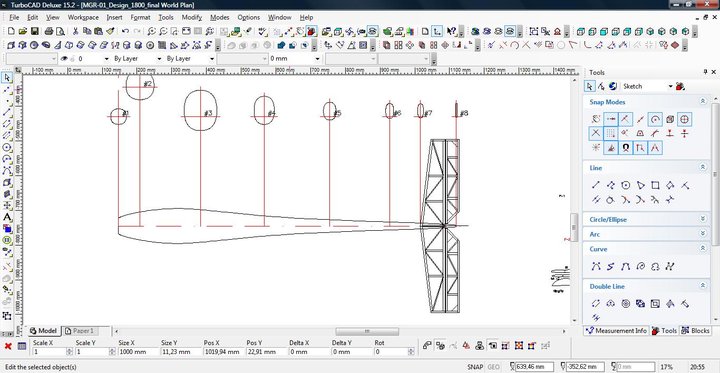
Task: Open the second By Layer line style dropdown
Action: click(212, 59)
